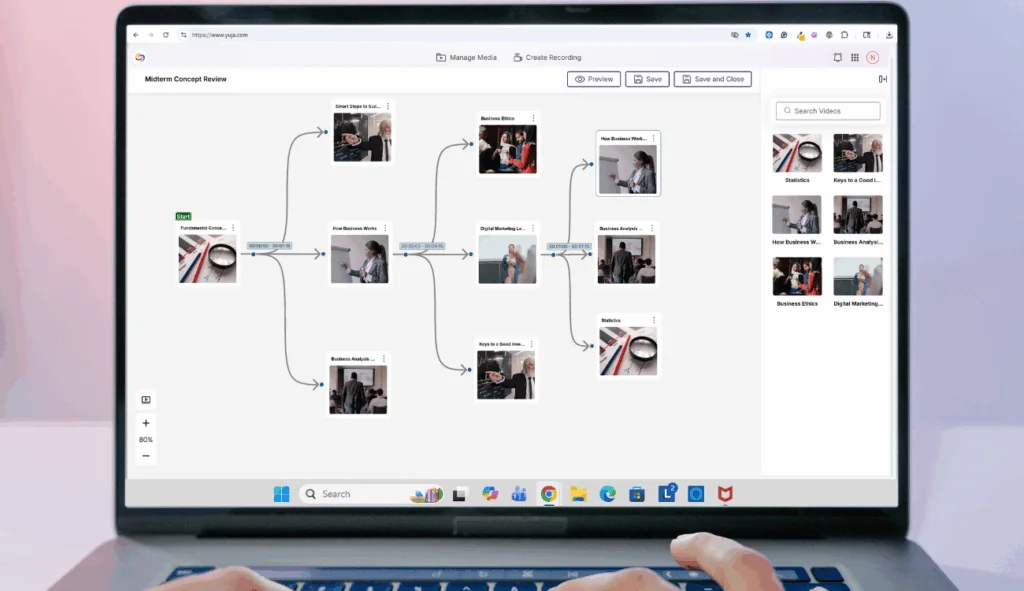Open the apps grid icon
Screen dimensions: 1024x591
click(855, 58)
